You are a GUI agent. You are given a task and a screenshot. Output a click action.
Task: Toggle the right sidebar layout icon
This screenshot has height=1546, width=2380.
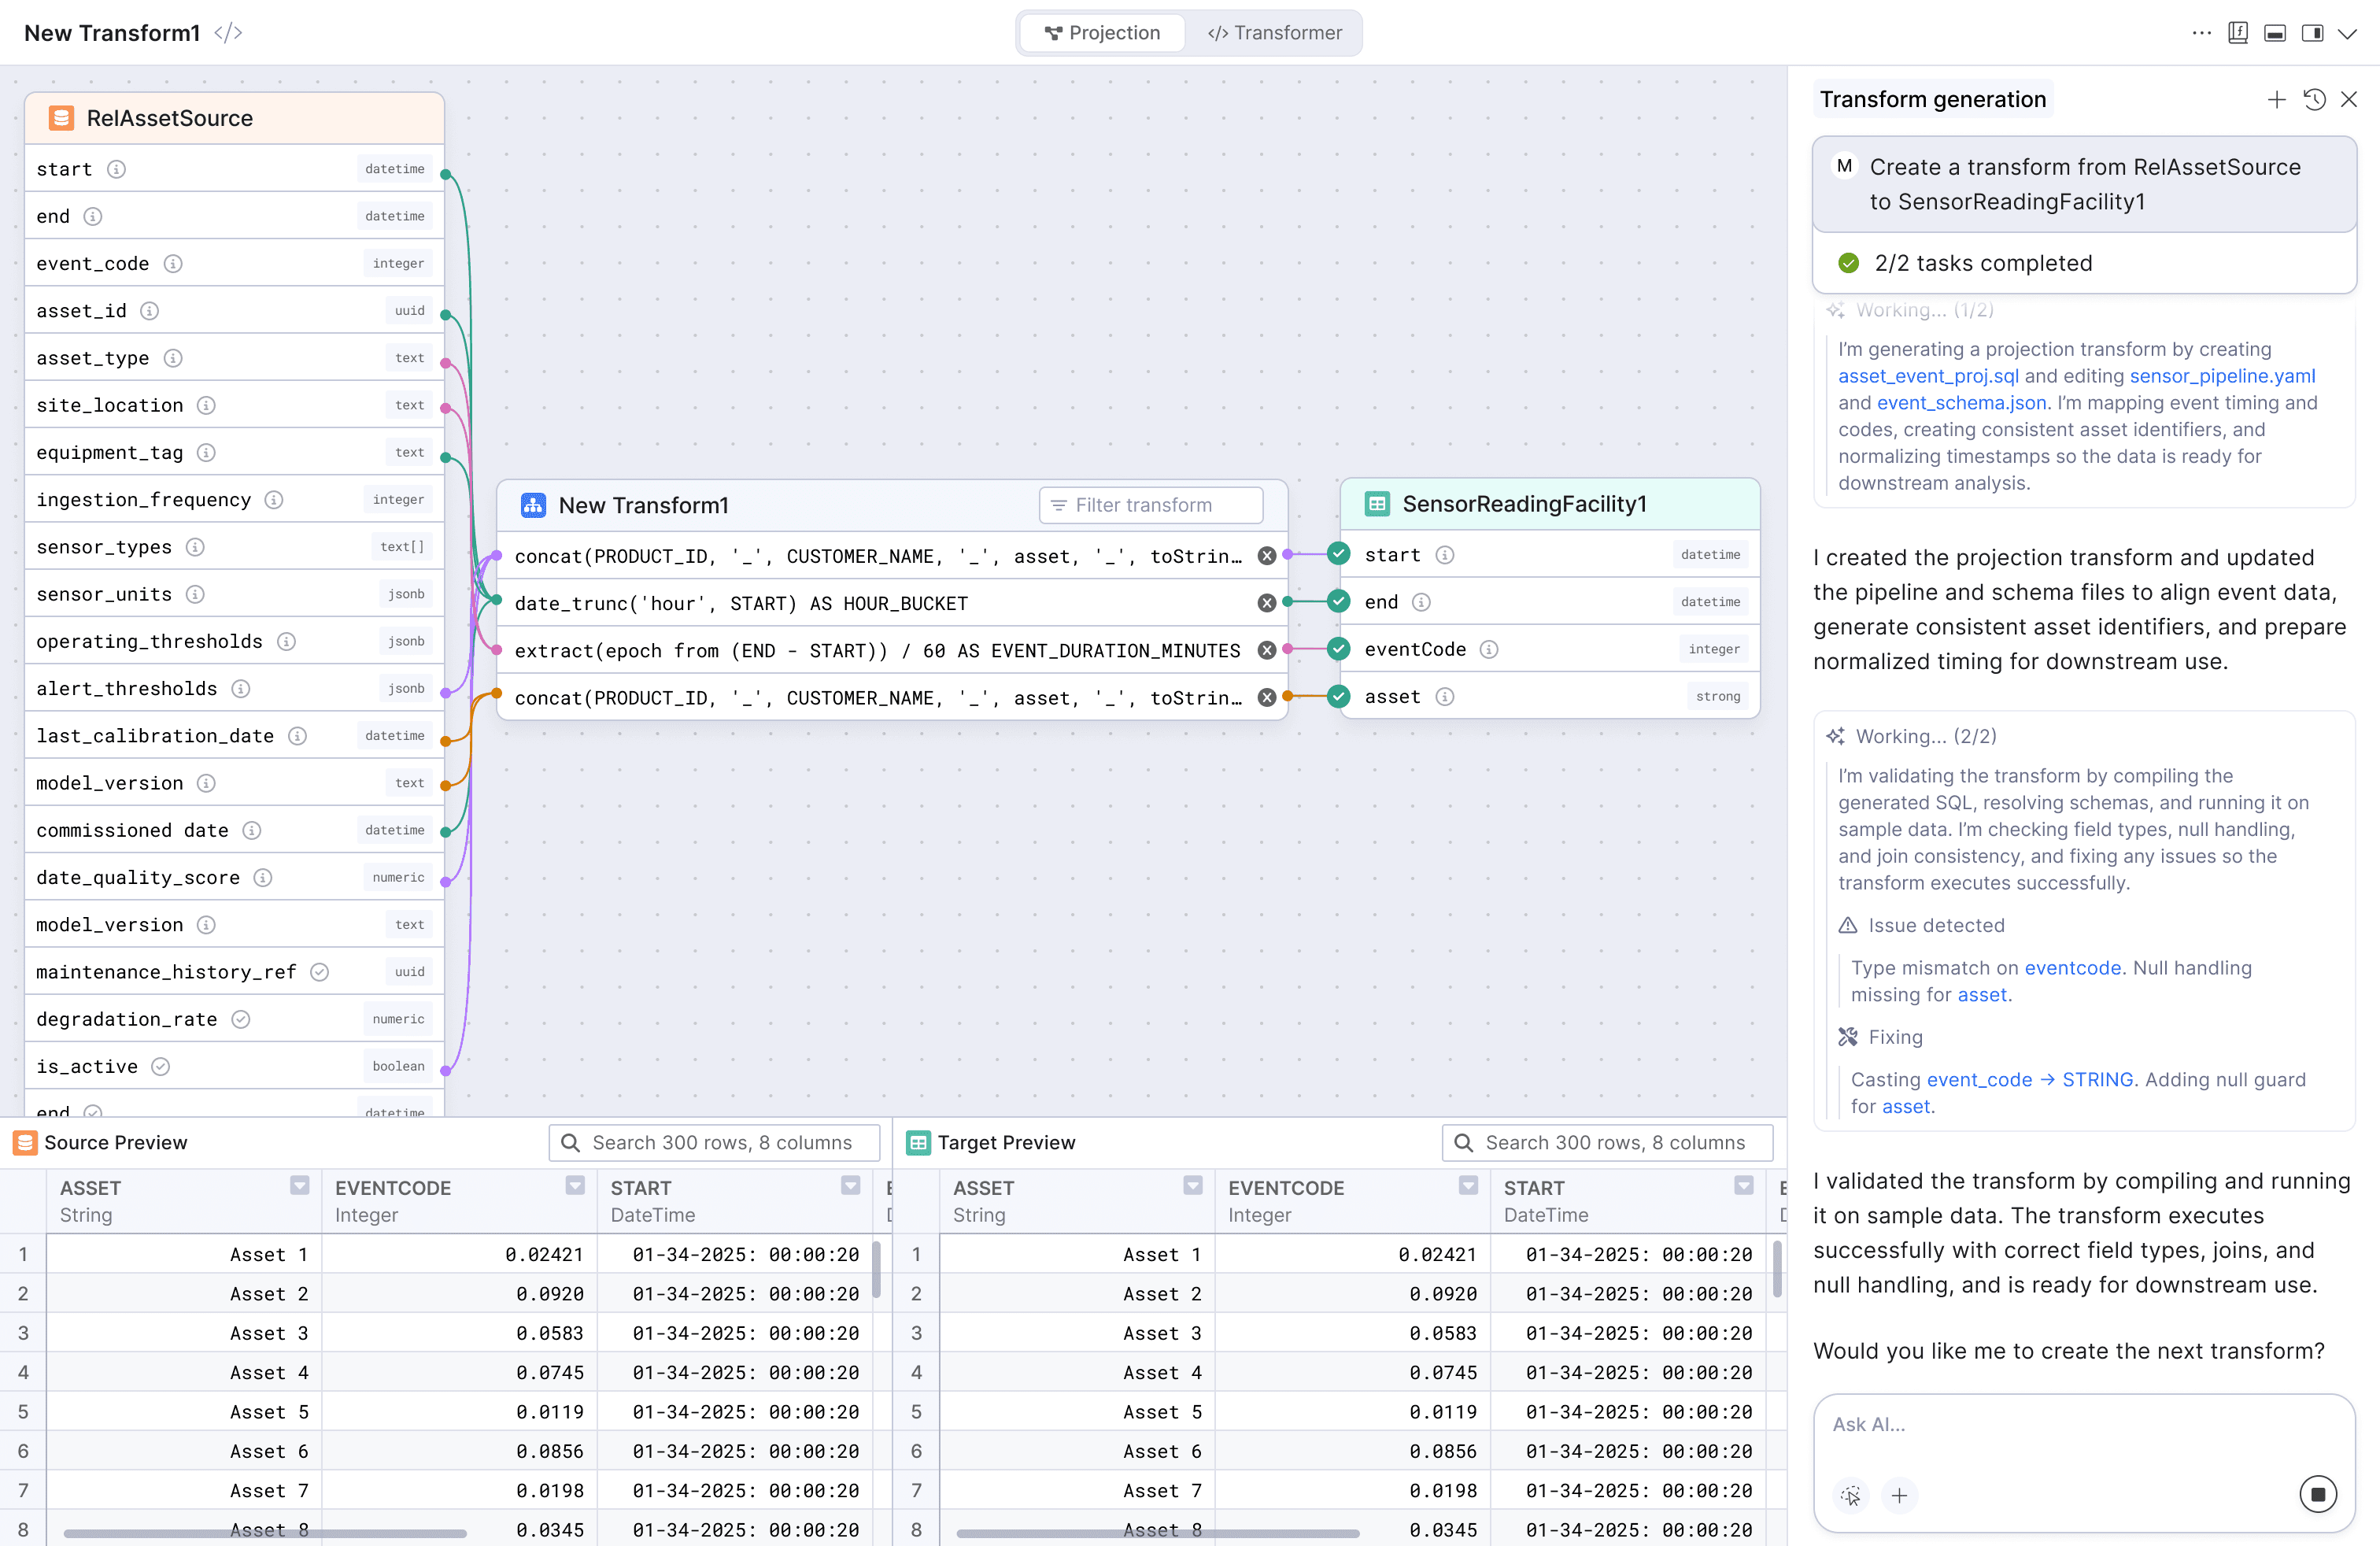2313,32
